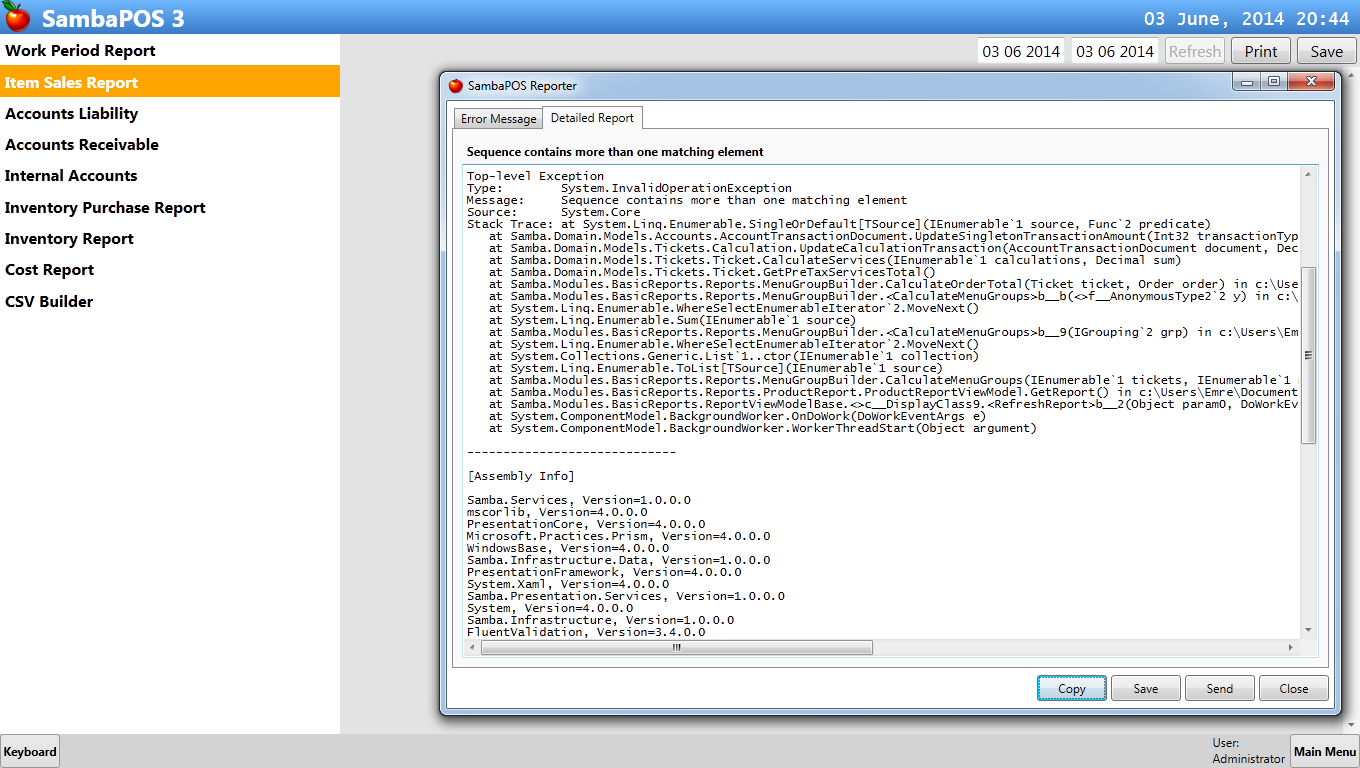This screenshot has width=1360, height=768.
Task: Select Accounts Liability report
Action: coord(72,114)
